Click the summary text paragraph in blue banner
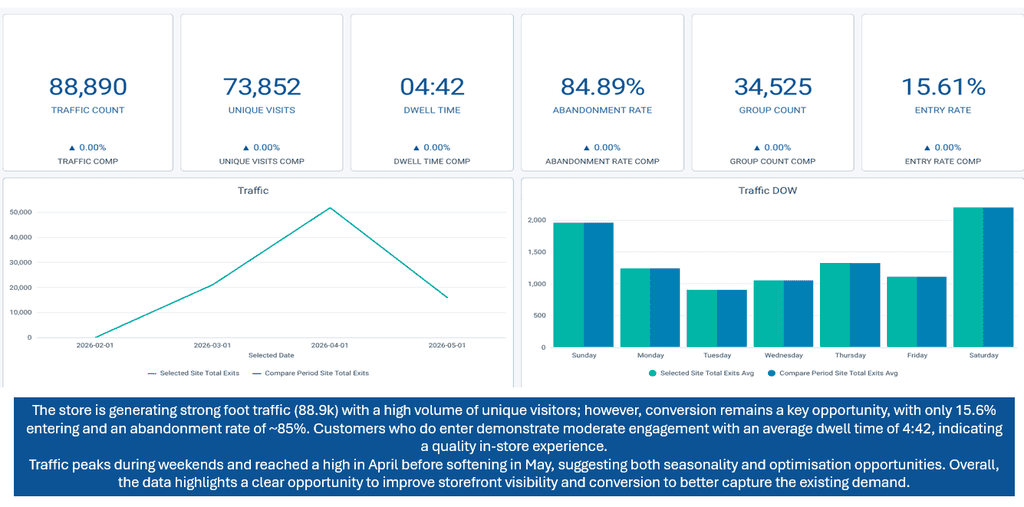Image resolution: width=1024 pixels, height=507 pixels. (513, 447)
